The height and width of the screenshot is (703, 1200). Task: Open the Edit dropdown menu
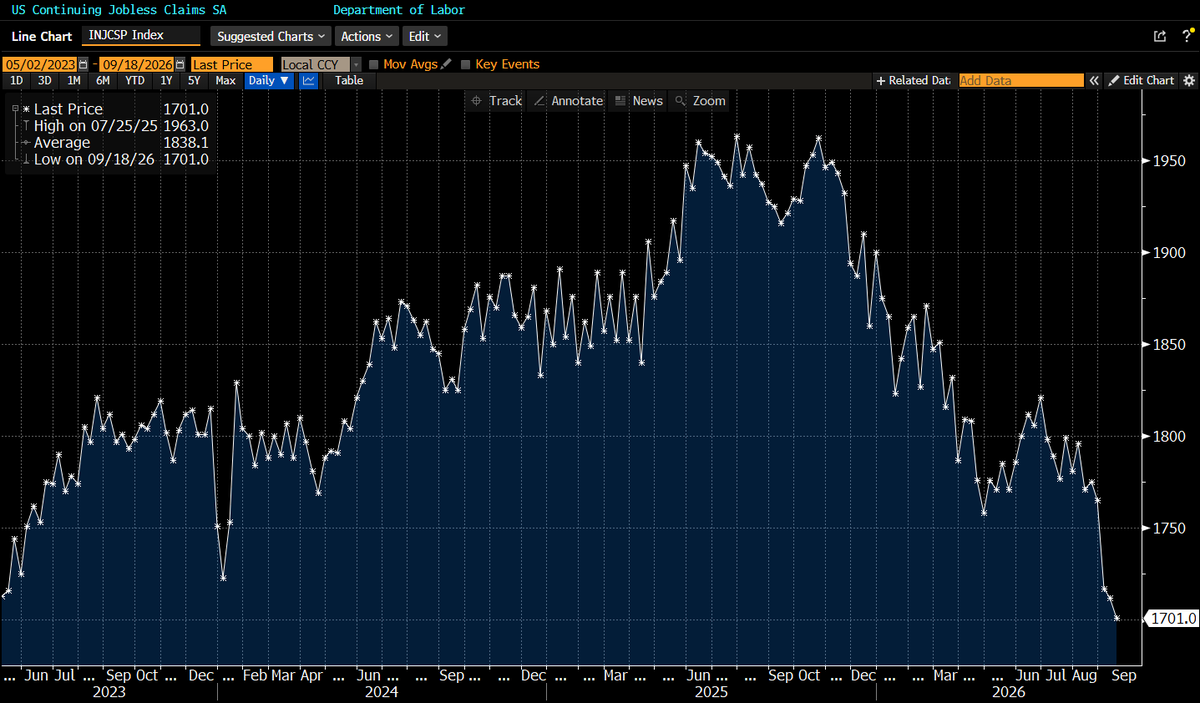click(424, 36)
